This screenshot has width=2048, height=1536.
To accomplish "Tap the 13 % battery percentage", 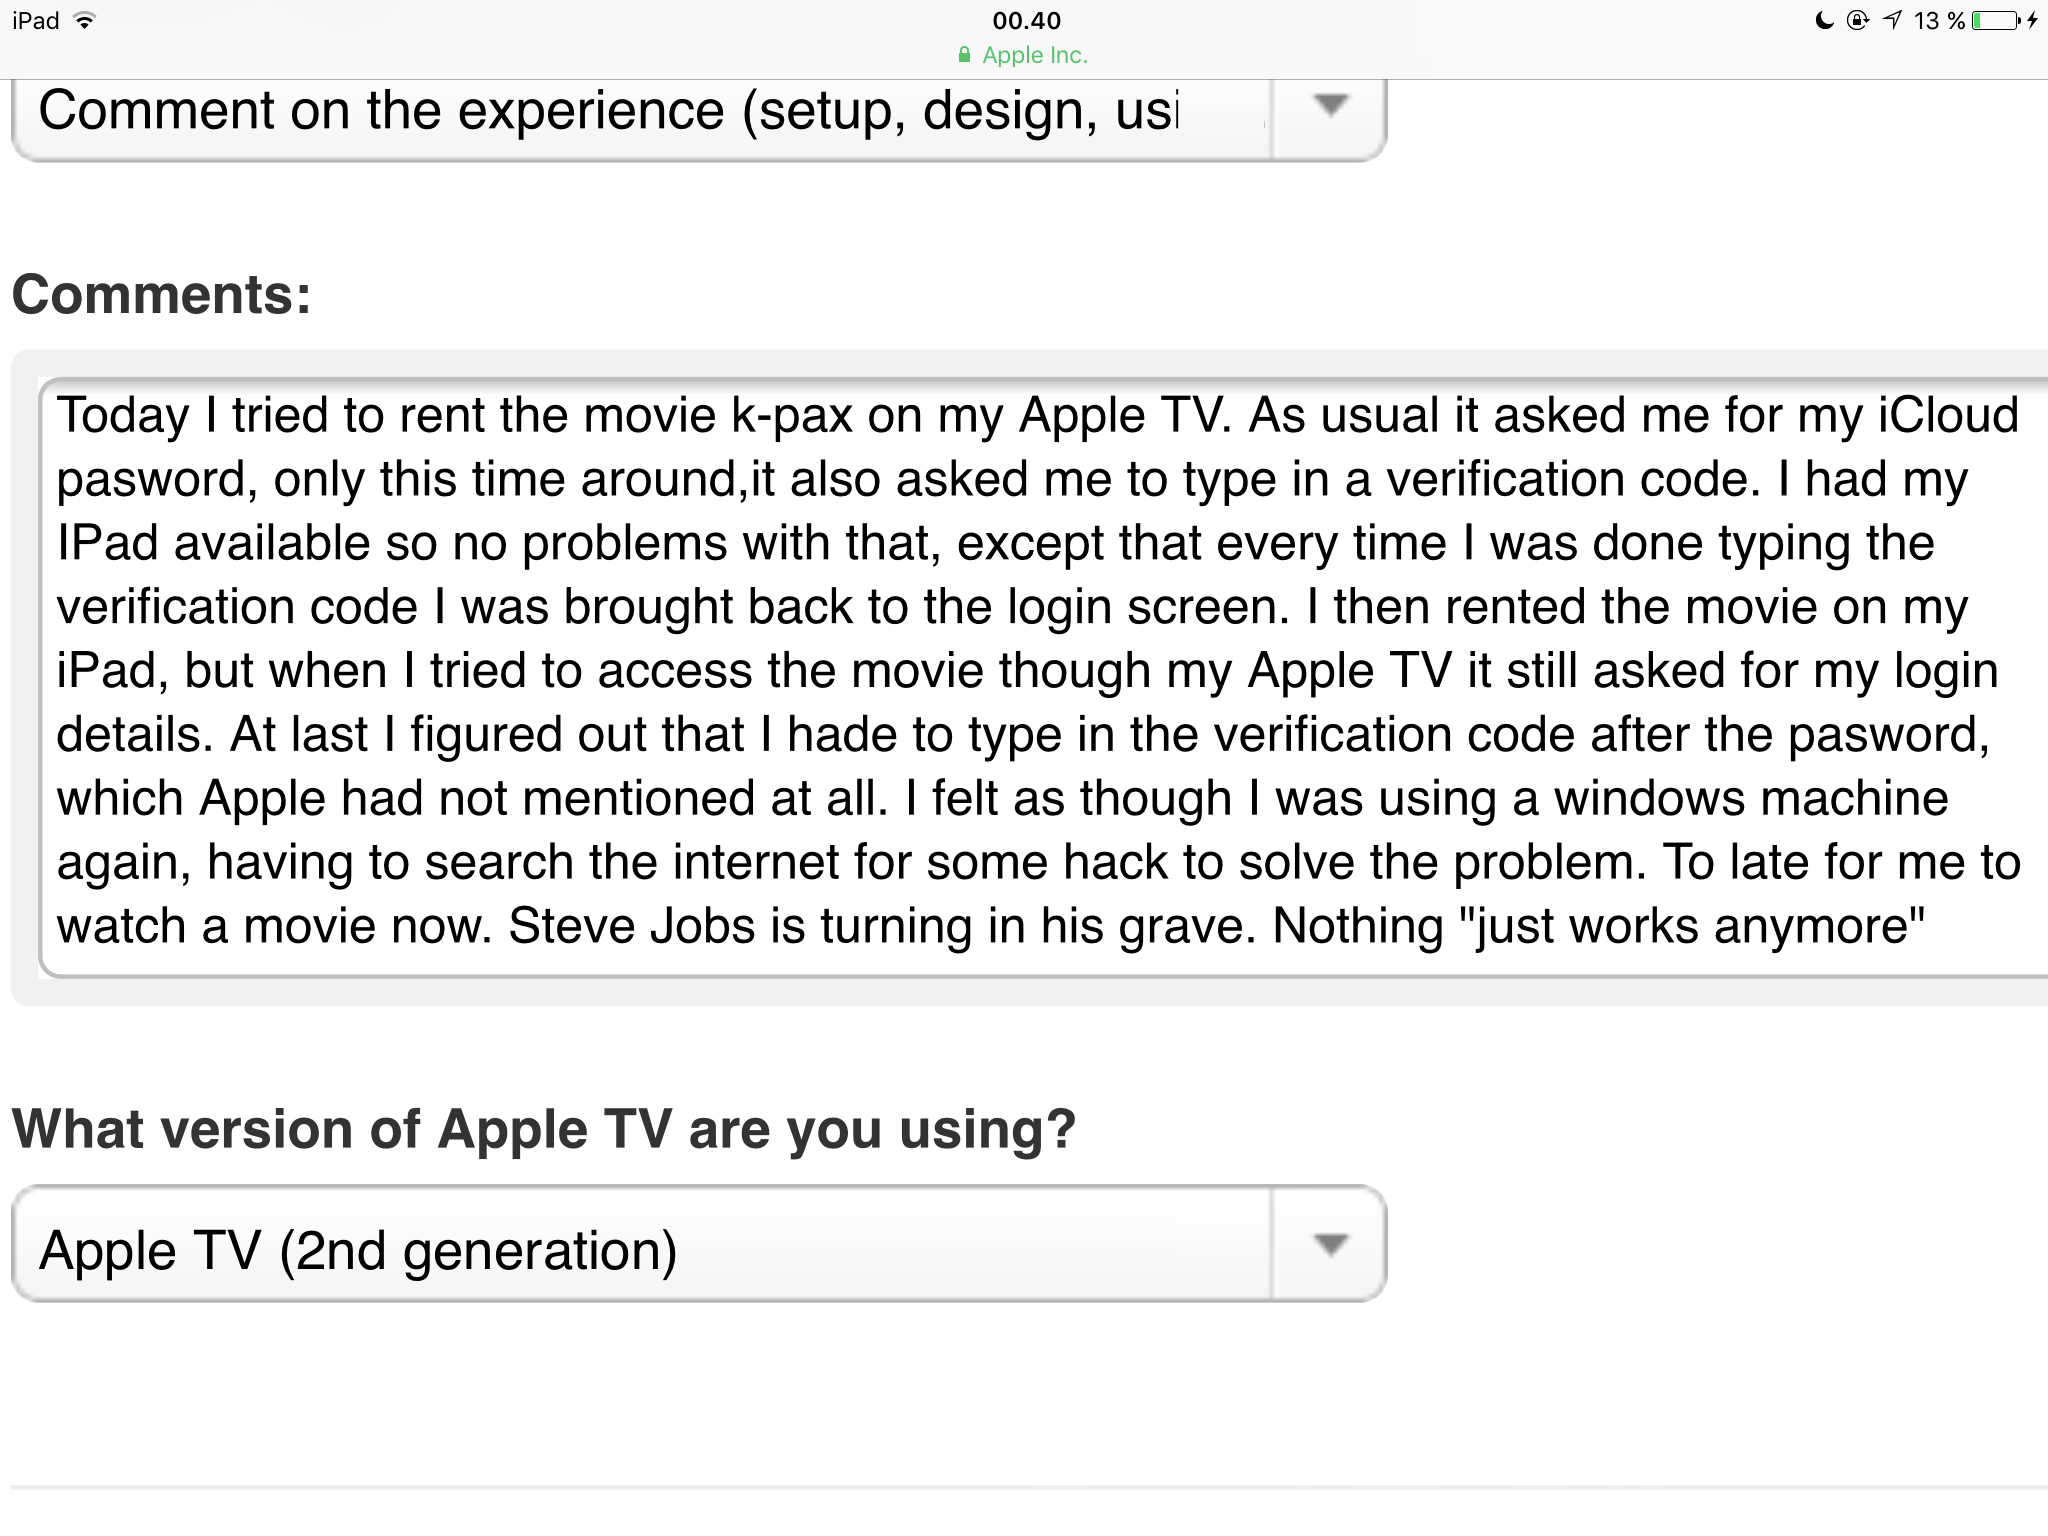I will point(1939,21).
